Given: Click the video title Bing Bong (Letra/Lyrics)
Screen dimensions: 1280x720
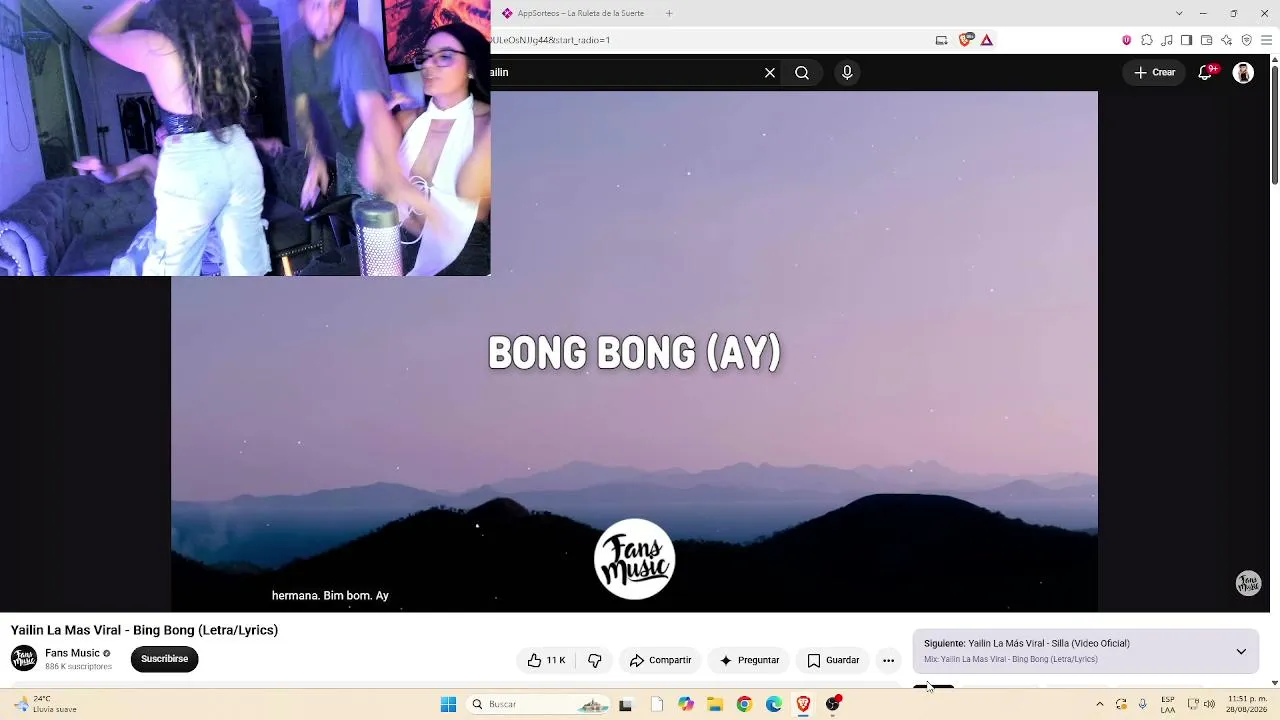Looking at the screenshot, I should tap(144, 630).
